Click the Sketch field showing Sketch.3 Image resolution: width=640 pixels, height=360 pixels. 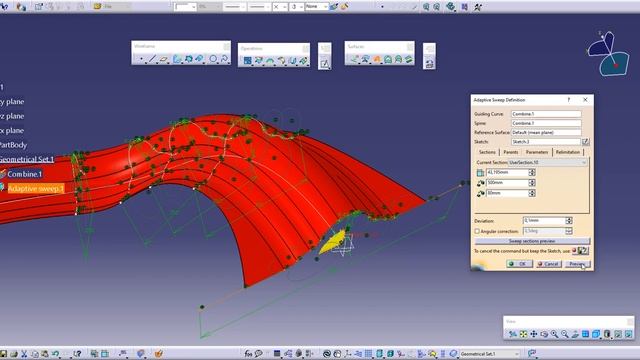pos(545,142)
